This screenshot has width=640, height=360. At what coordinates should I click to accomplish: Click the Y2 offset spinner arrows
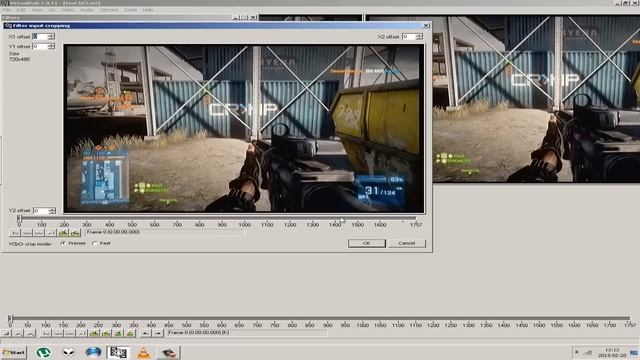[x=52, y=211]
